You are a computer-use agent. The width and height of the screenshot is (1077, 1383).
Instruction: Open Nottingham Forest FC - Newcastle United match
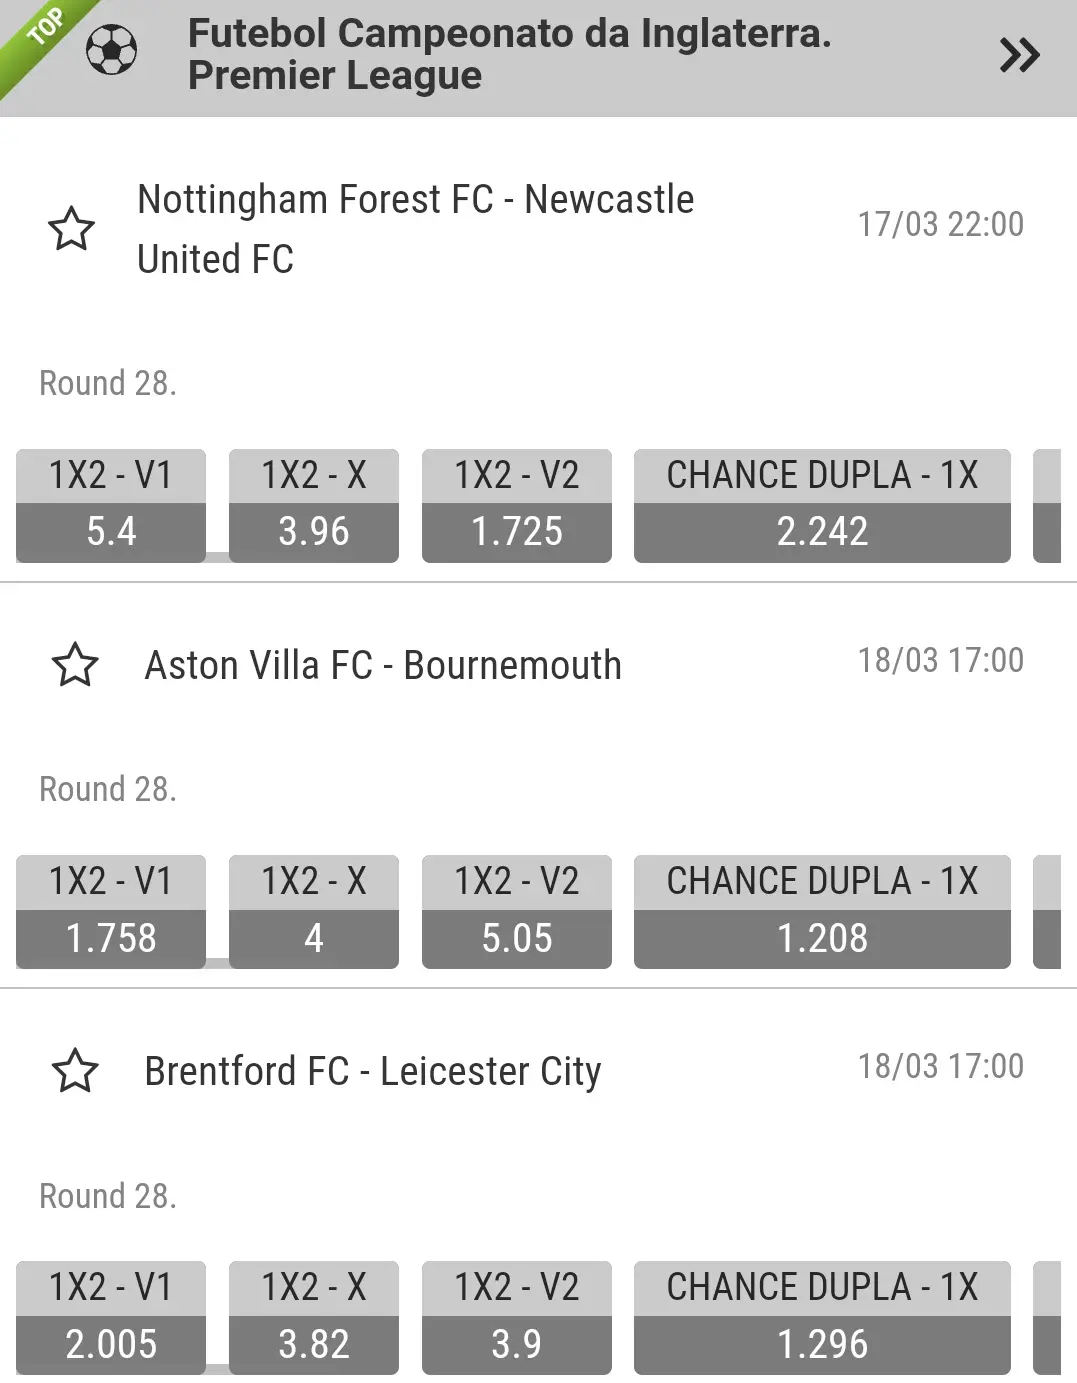coord(415,229)
